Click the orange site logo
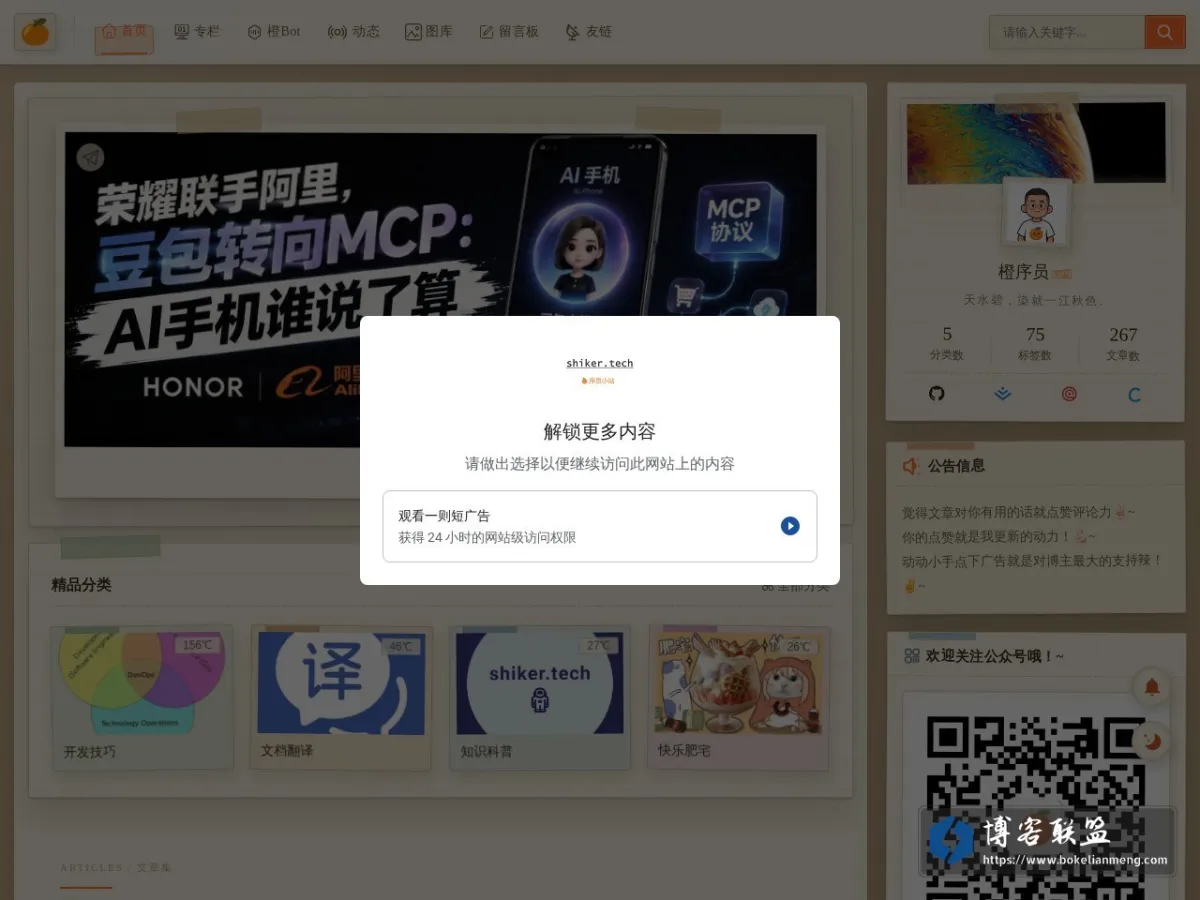 35,32
